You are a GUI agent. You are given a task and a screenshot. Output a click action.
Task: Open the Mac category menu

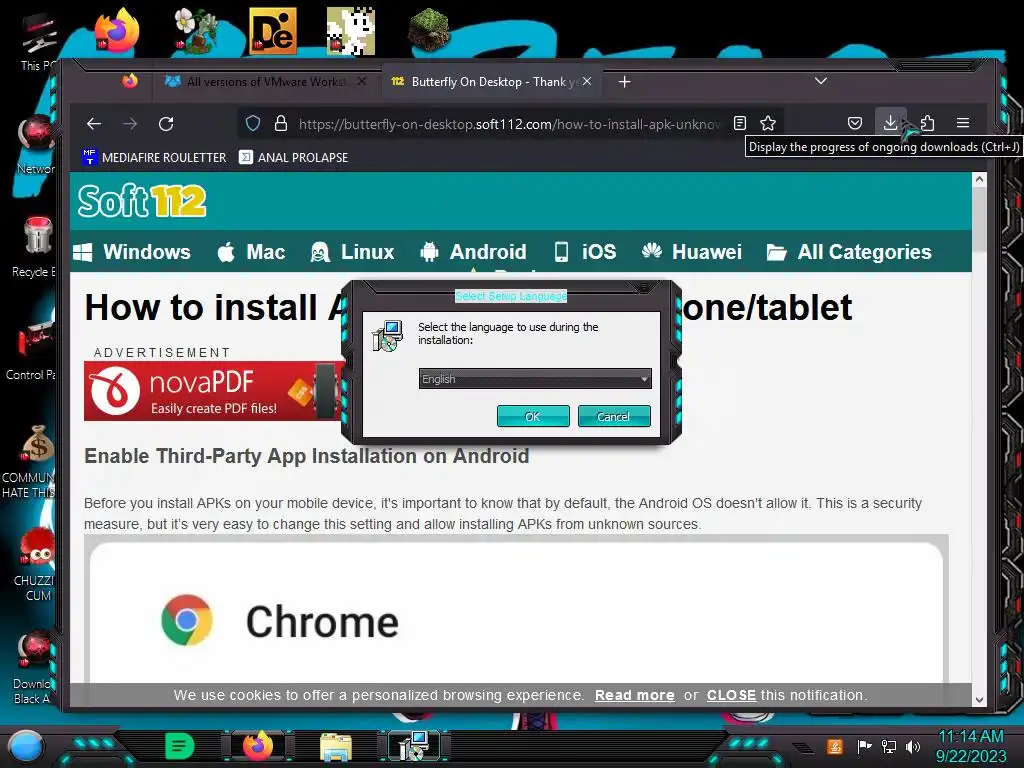tap(251, 252)
